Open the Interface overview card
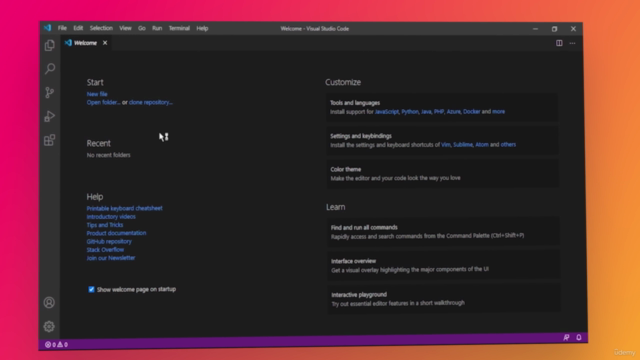The image size is (640, 360). pyautogui.click(x=444, y=265)
